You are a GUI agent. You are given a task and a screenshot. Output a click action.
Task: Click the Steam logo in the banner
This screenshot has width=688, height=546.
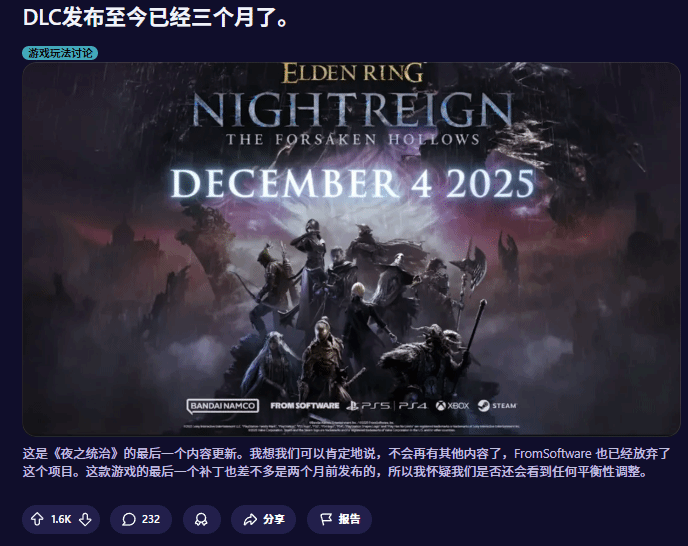click(497, 406)
